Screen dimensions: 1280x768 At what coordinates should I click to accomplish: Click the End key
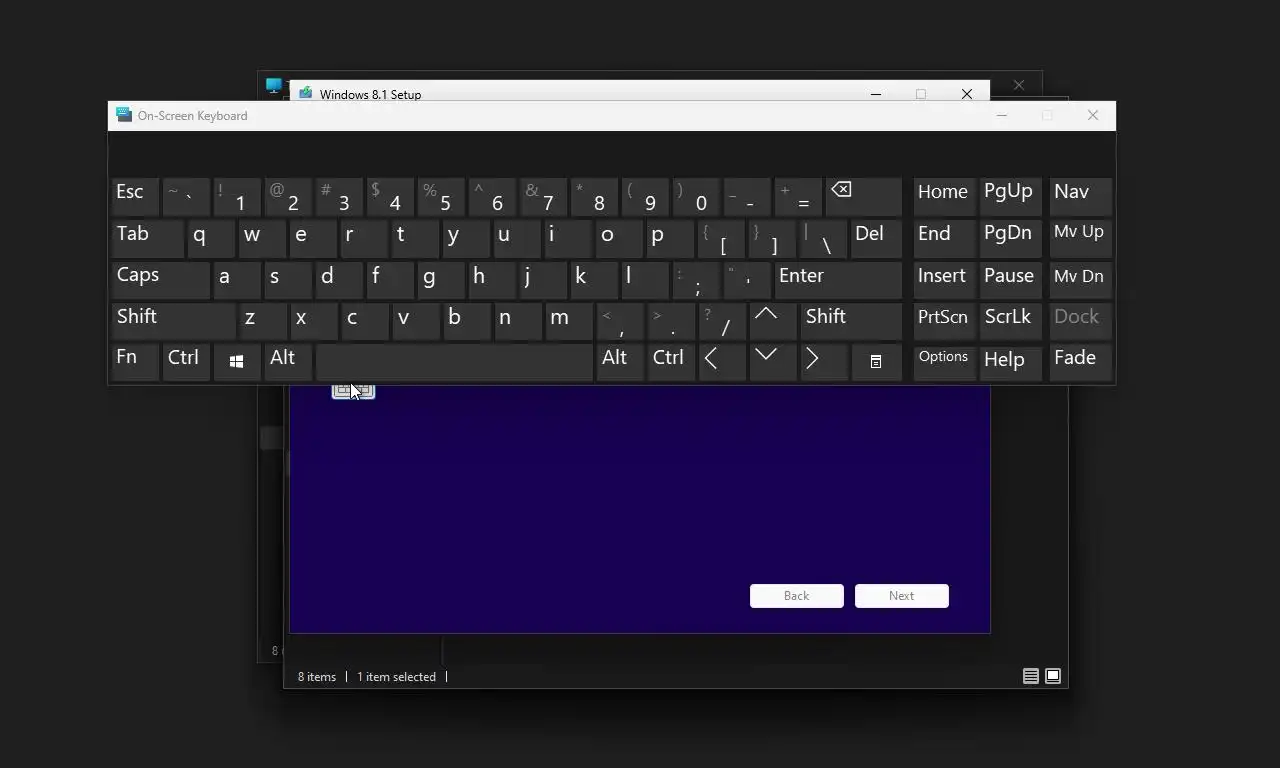(944, 238)
